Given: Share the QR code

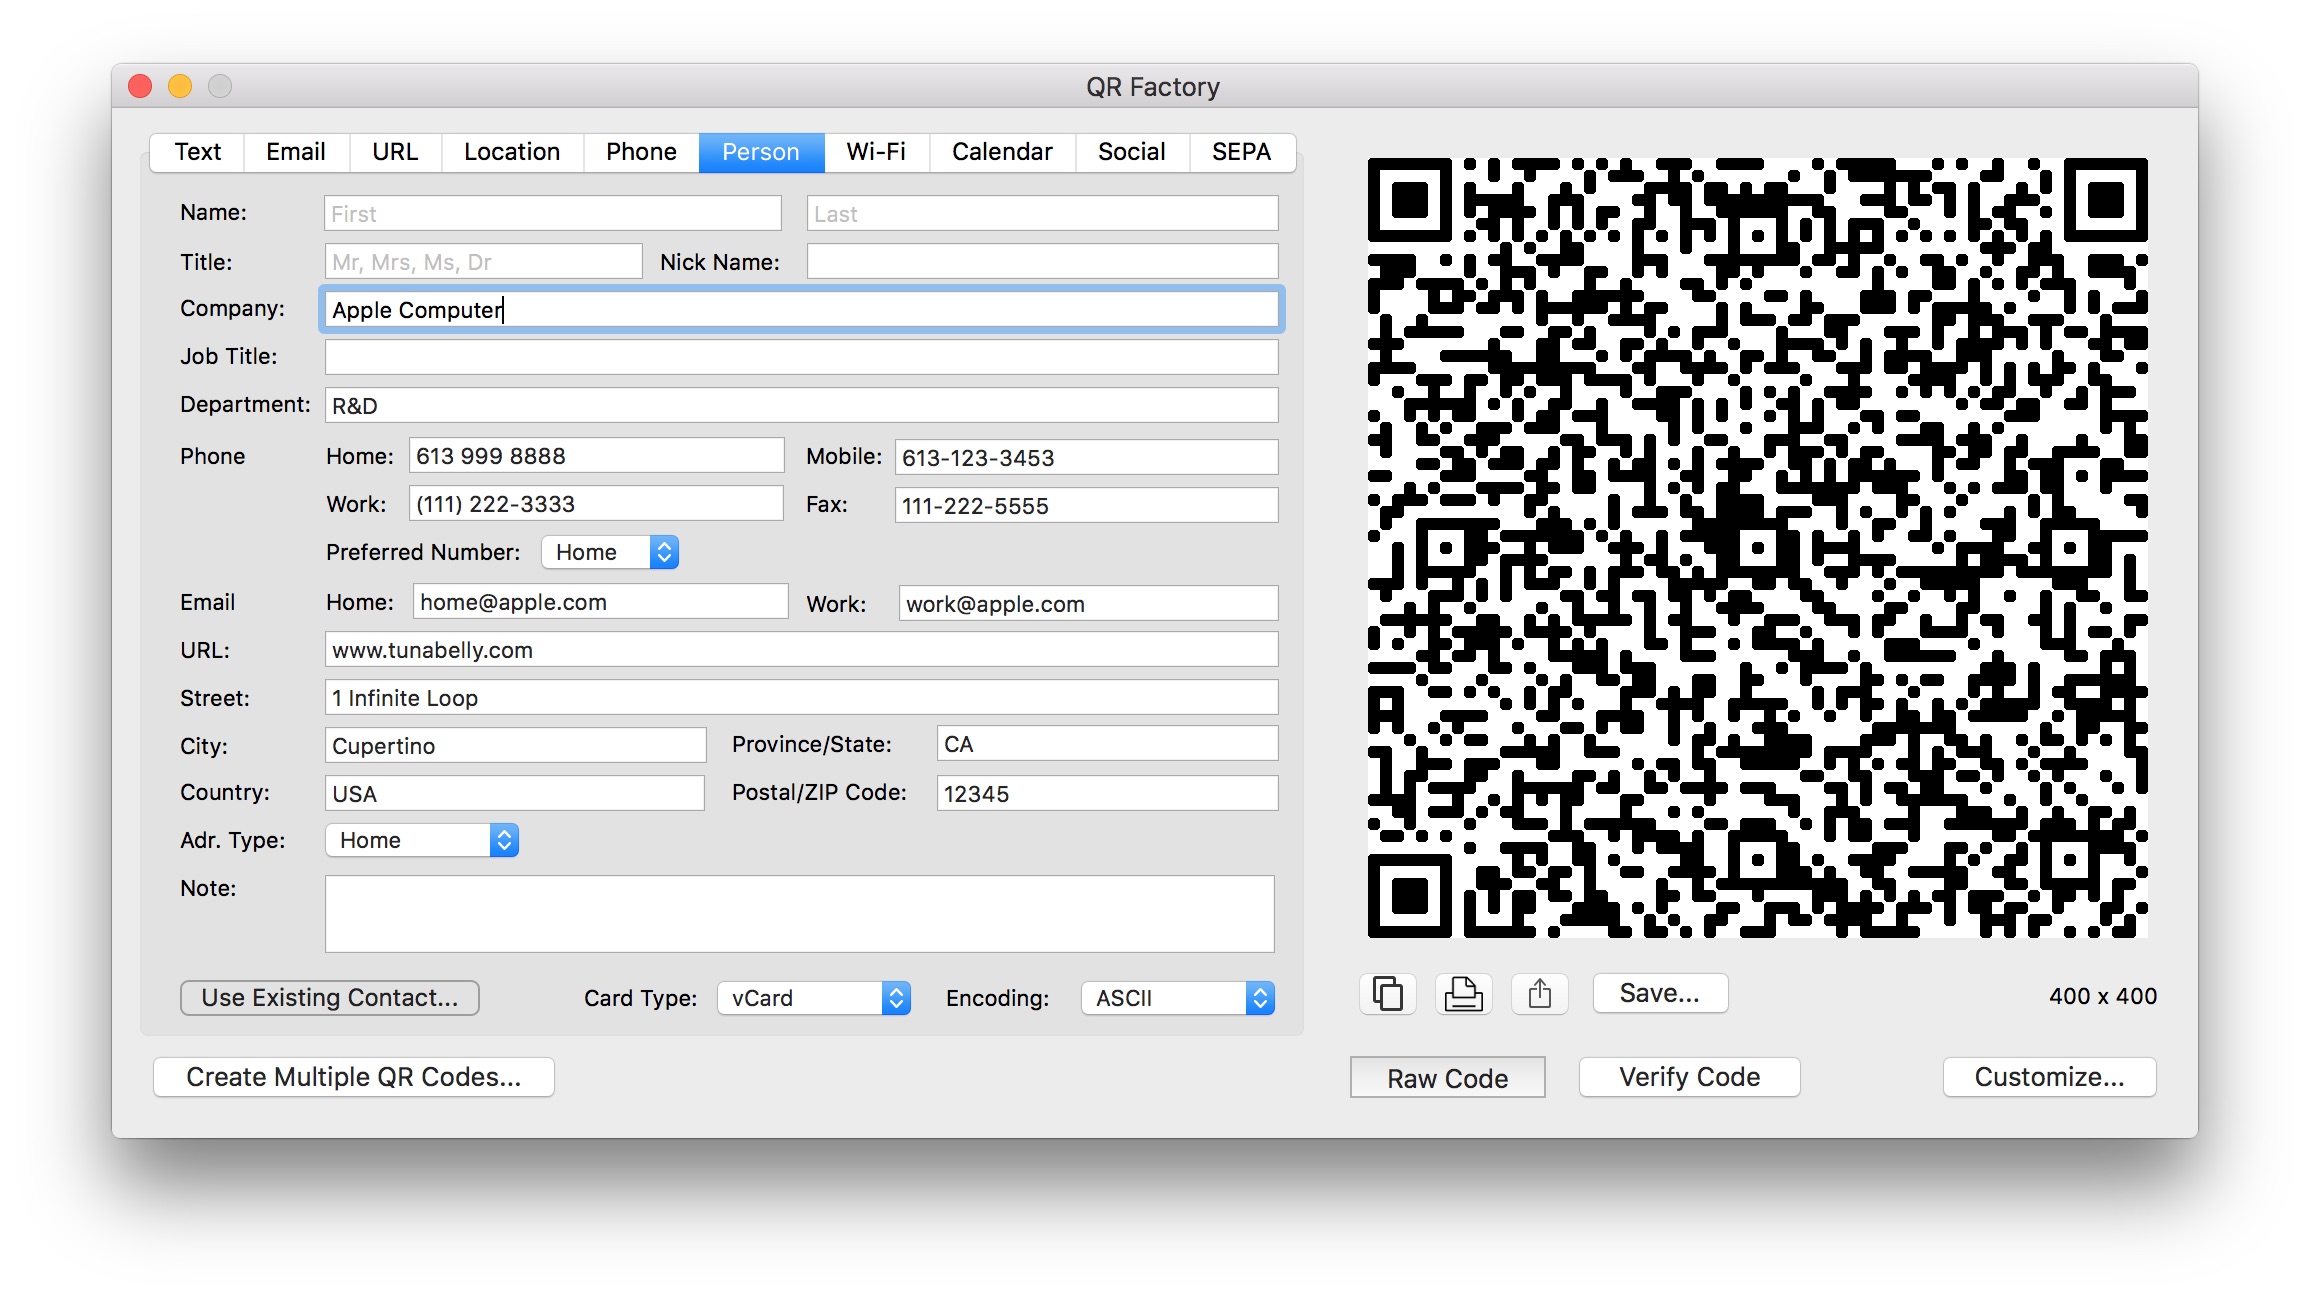Looking at the screenshot, I should tap(1540, 994).
